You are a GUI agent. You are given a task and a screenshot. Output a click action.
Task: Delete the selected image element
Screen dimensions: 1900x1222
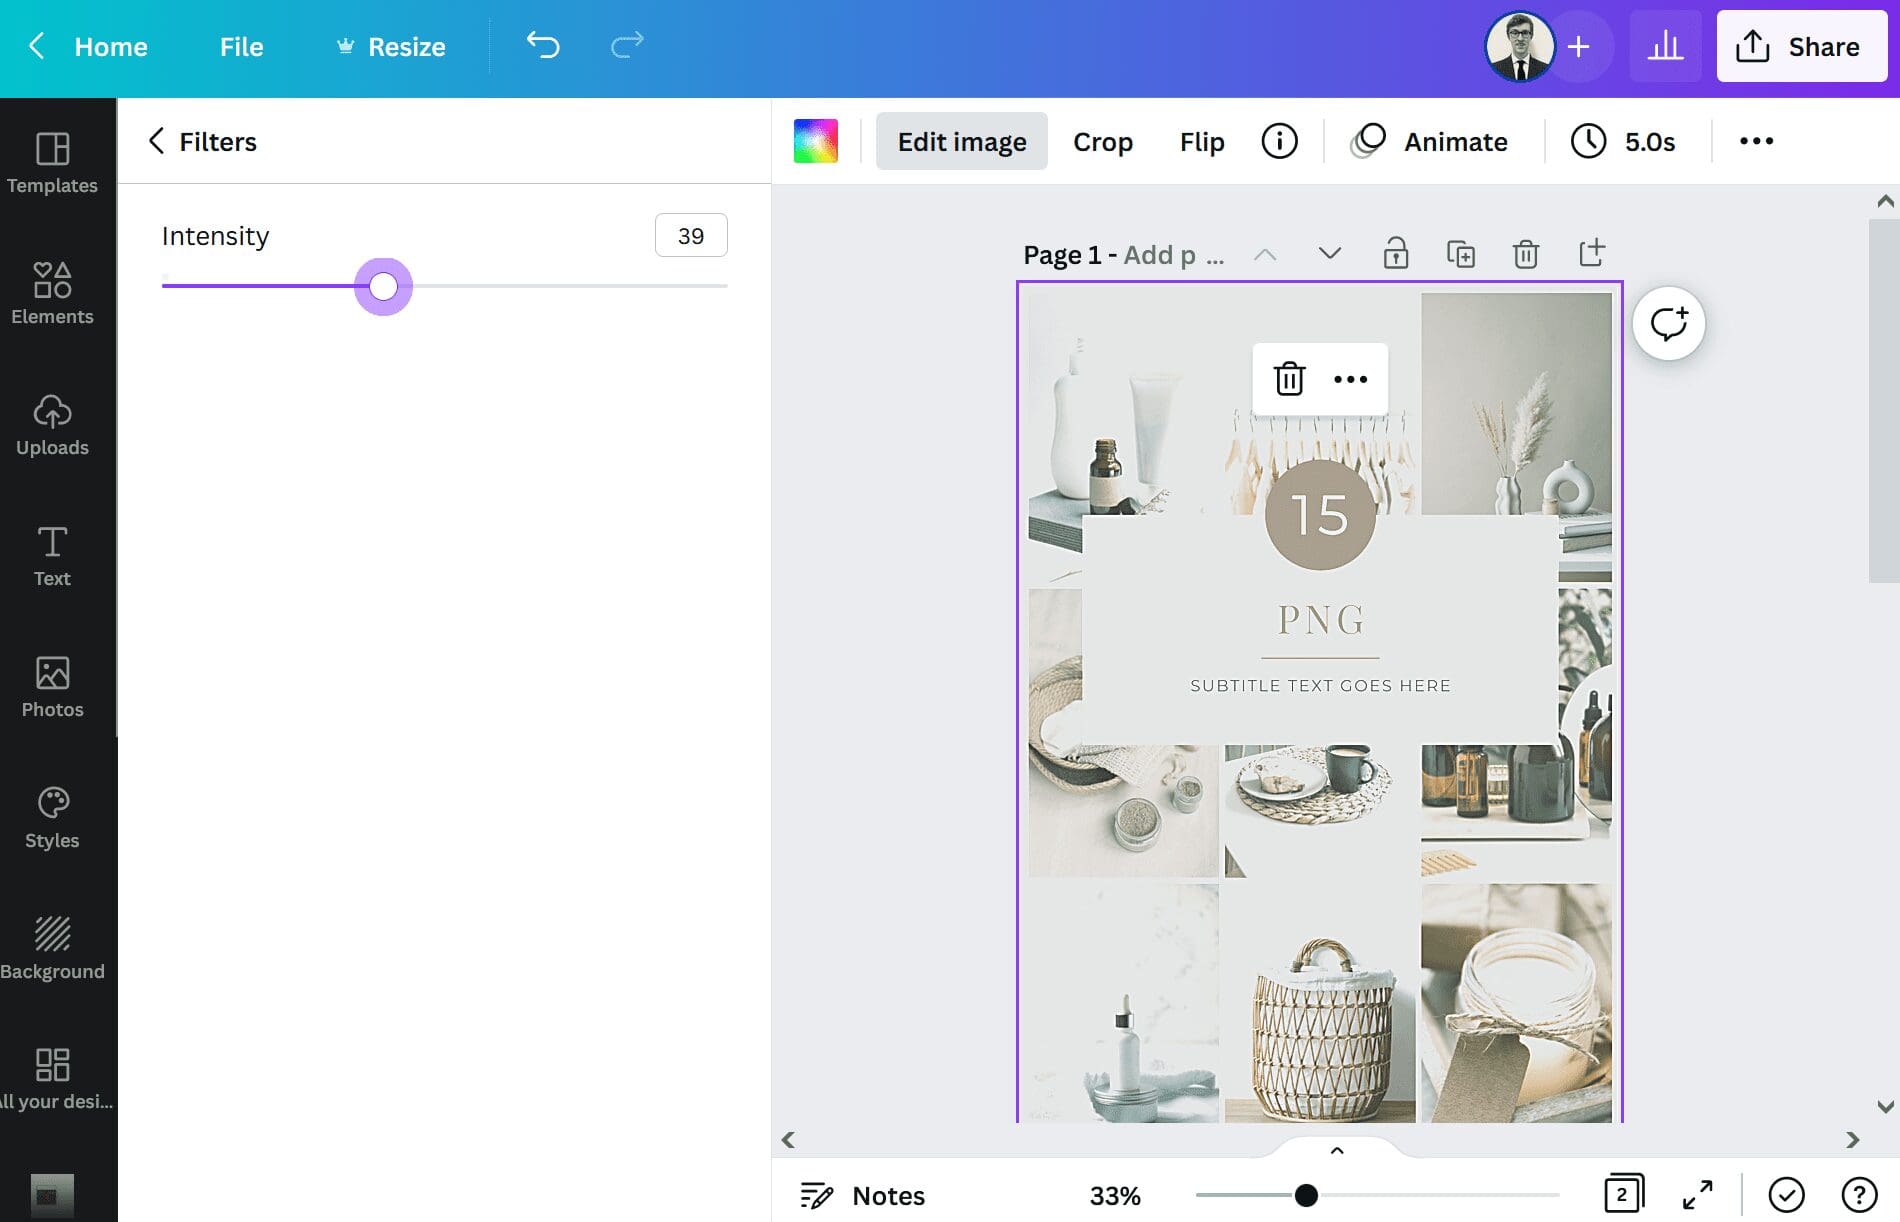[x=1289, y=379]
